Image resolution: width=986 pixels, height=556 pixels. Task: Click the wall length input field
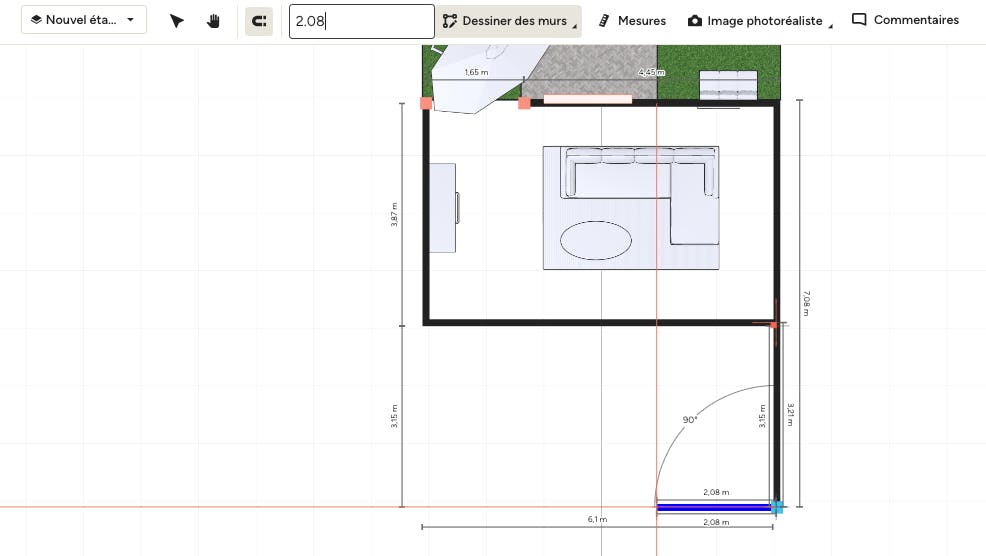(x=361, y=21)
